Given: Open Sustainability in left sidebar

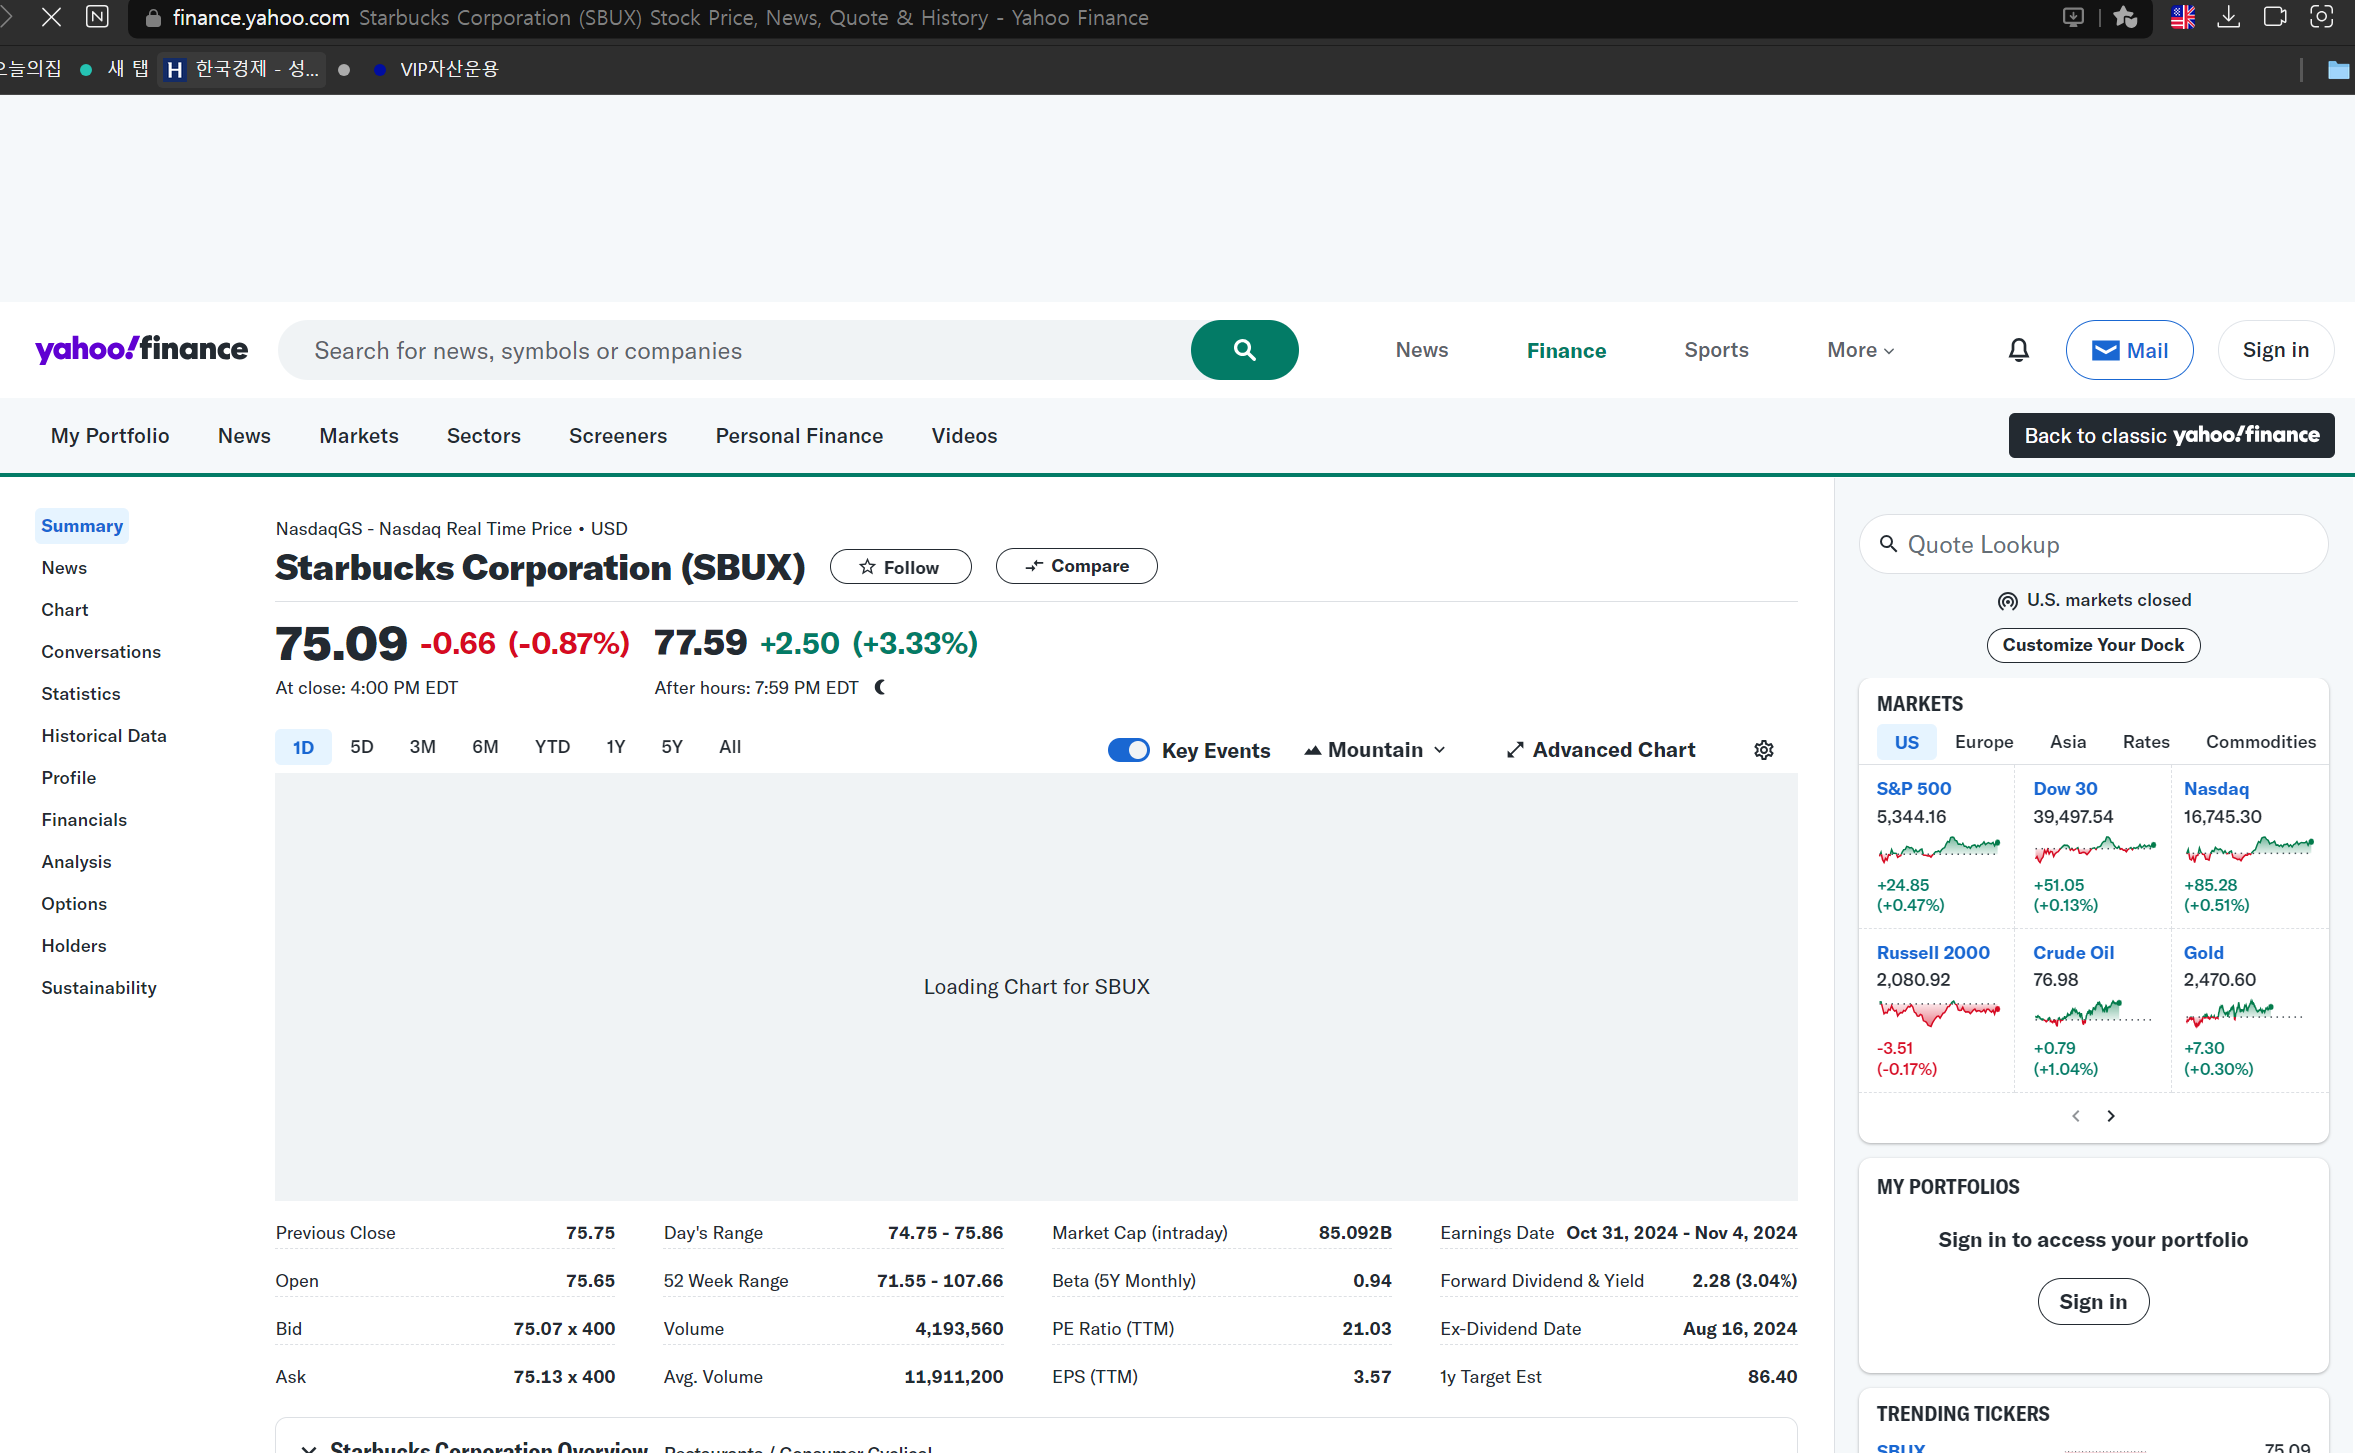Looking at the screenshot, I should tap(99, 988).
